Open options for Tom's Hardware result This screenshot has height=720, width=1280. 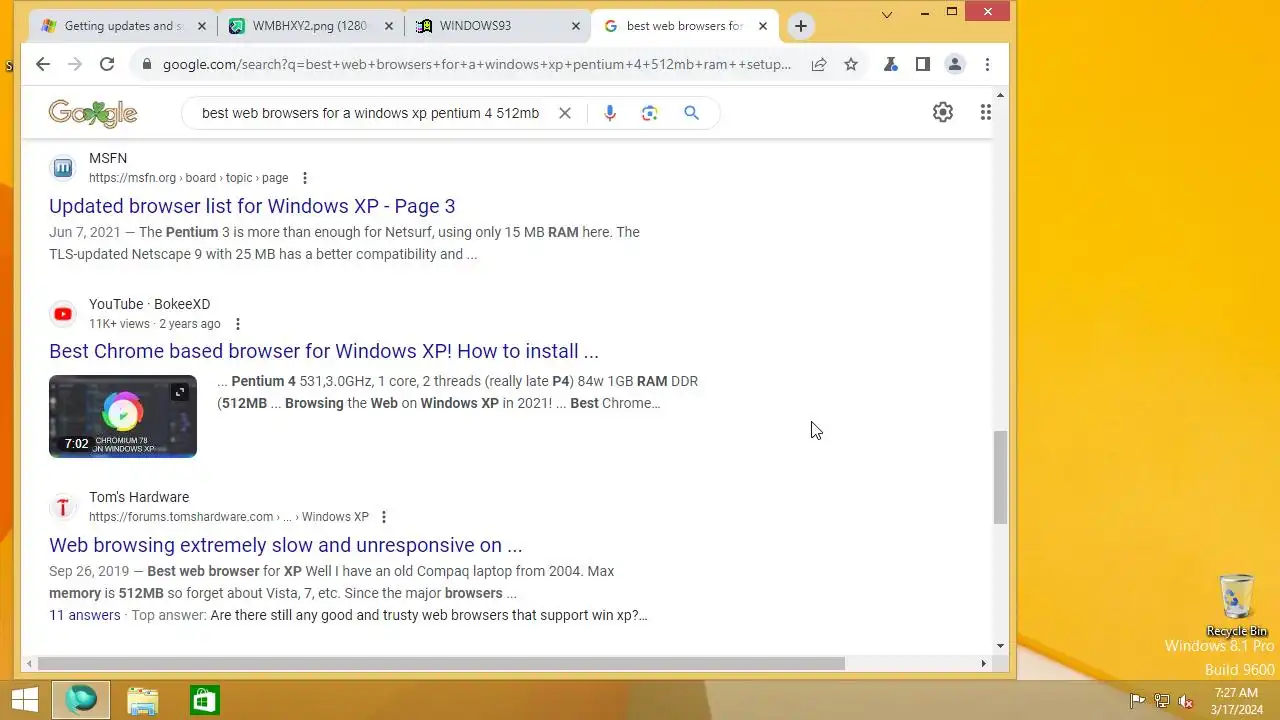pyautogui.click(x=384, y=517)
